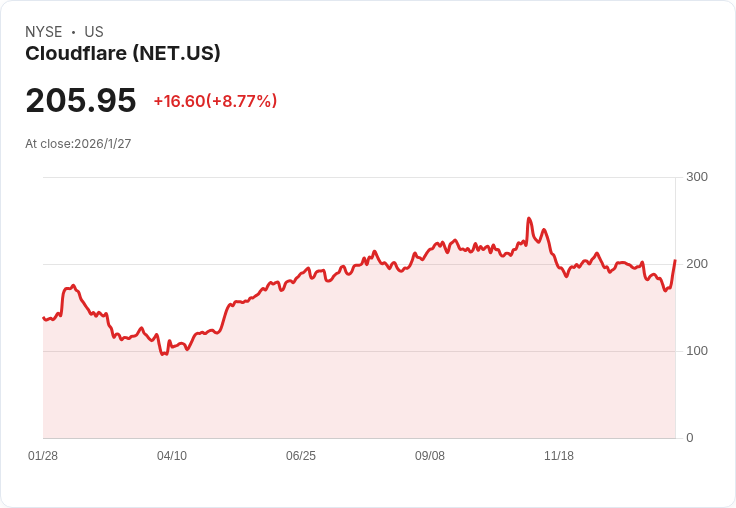The height and width of the screenshot is (508, 736).
Task: Click the +16.60(+8.77%) change figure
Action: point(215,101)
